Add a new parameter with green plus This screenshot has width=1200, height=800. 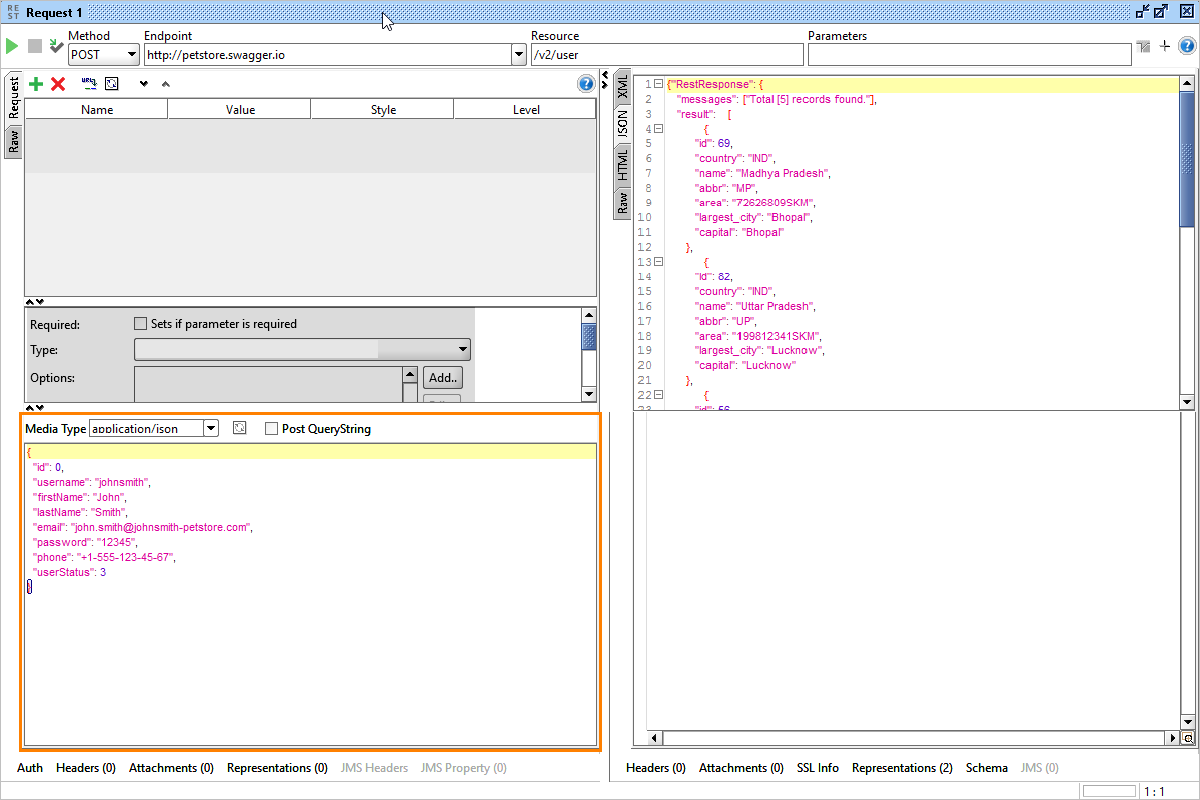(x=36, y=84)
